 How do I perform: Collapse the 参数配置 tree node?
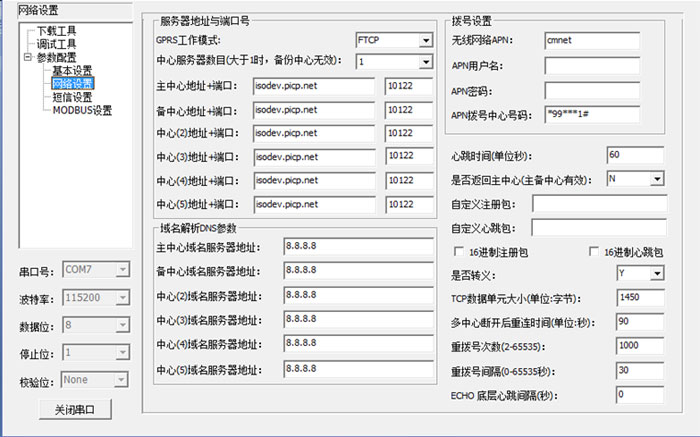click(27, 58)
